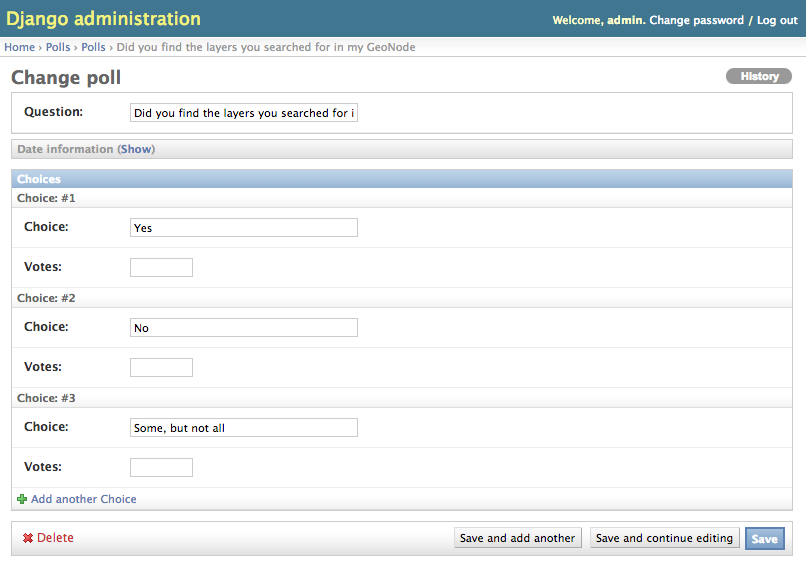Click the red X delete icon
This screenshot has height=561, width=806.
tap(28, 538)
